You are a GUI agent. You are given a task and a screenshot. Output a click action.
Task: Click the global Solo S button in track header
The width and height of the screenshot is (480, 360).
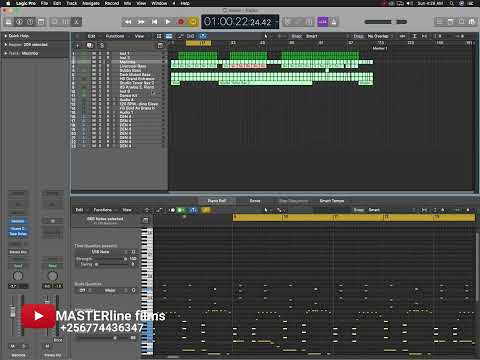(102, 45)
